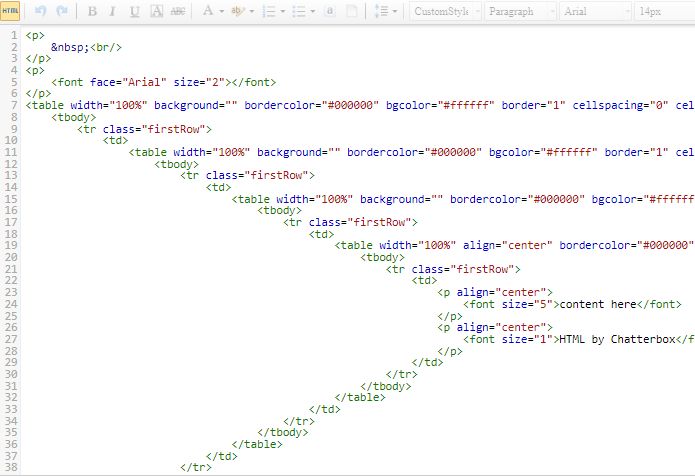Click the font border (boxed A) icon
This screenshot has width=695, height=476.
coord(156,11)
